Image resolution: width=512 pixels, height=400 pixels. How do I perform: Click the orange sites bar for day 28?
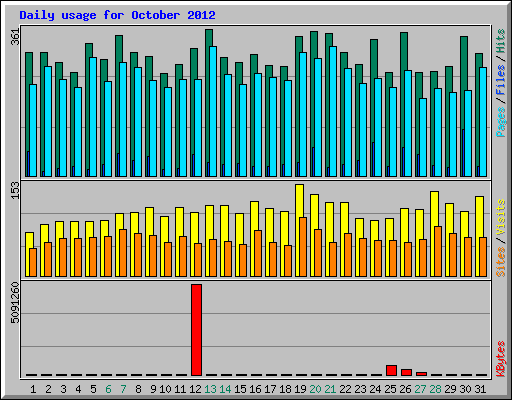click(438, 251)
